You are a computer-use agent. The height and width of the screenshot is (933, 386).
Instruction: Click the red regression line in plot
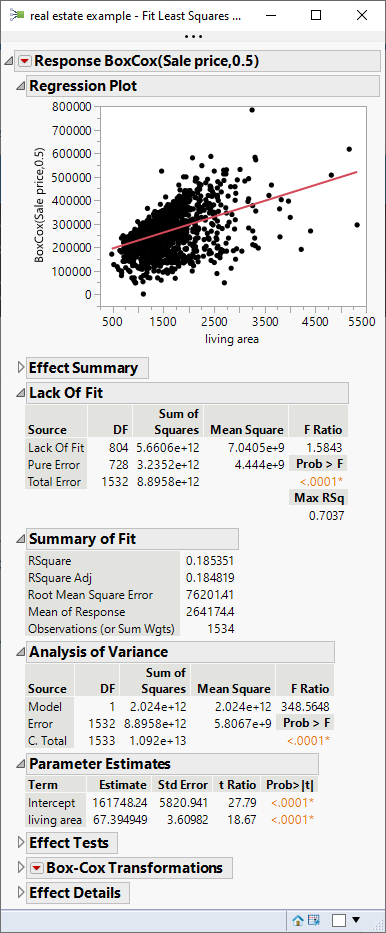(x=234, y=209)
